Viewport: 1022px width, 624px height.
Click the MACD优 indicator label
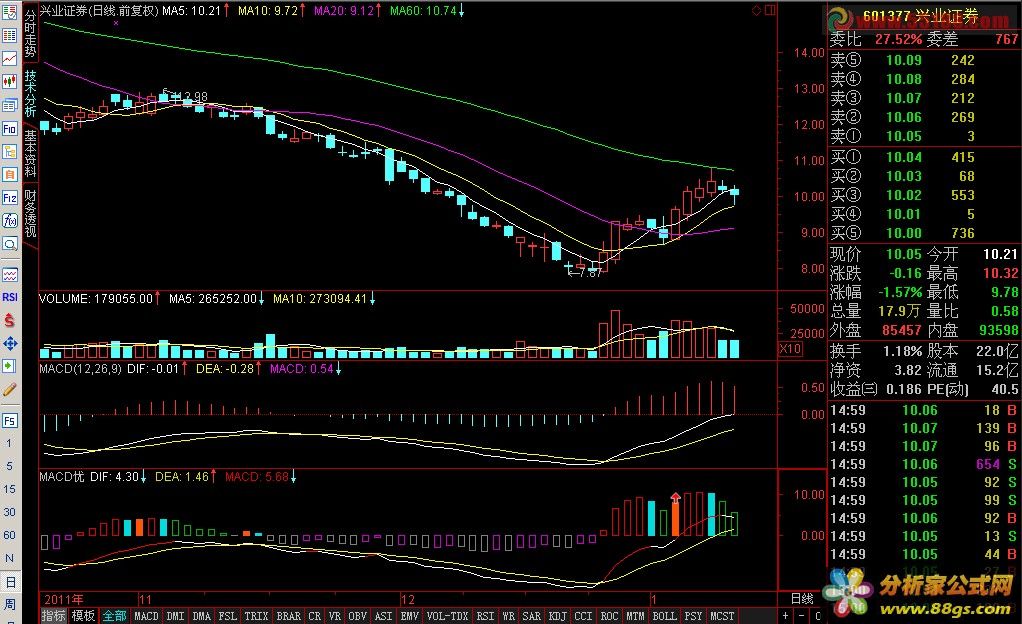62,477
